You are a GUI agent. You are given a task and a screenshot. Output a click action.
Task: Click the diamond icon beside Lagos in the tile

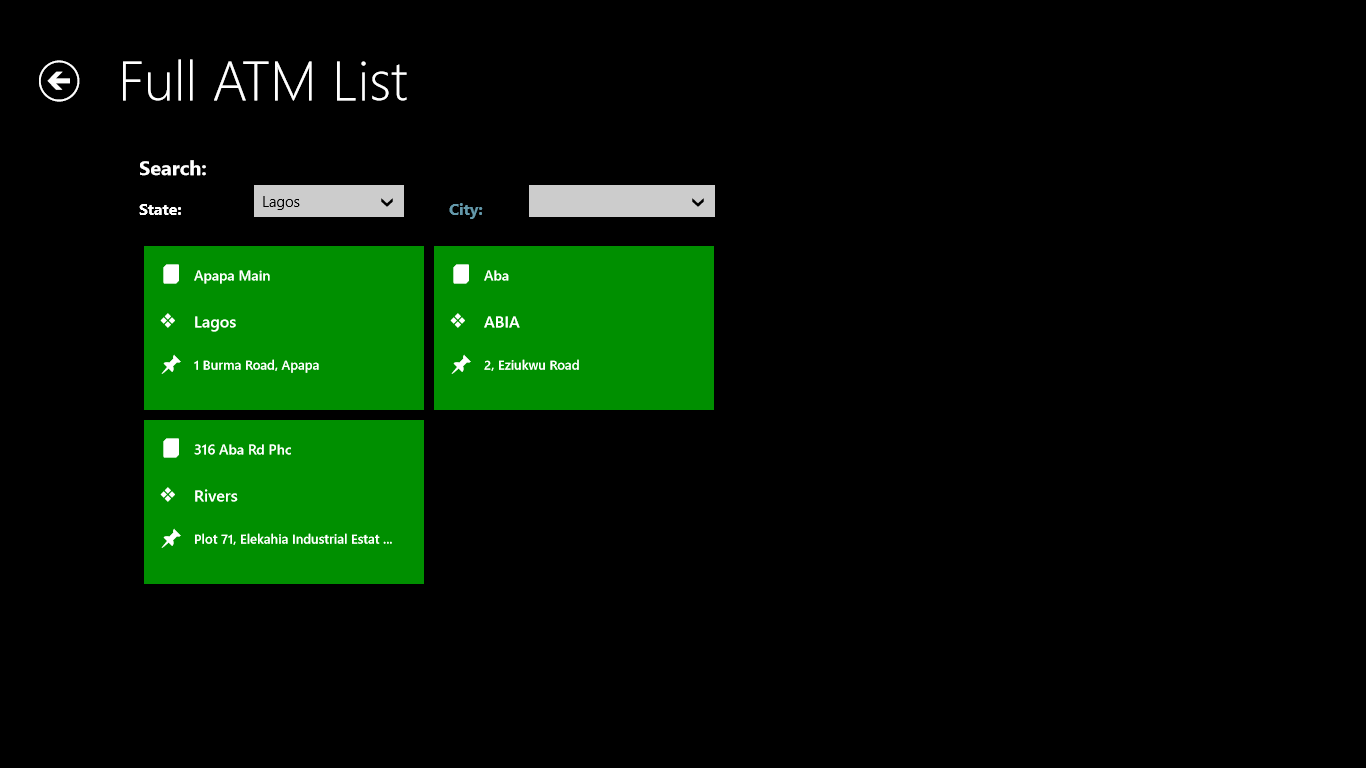168,321
